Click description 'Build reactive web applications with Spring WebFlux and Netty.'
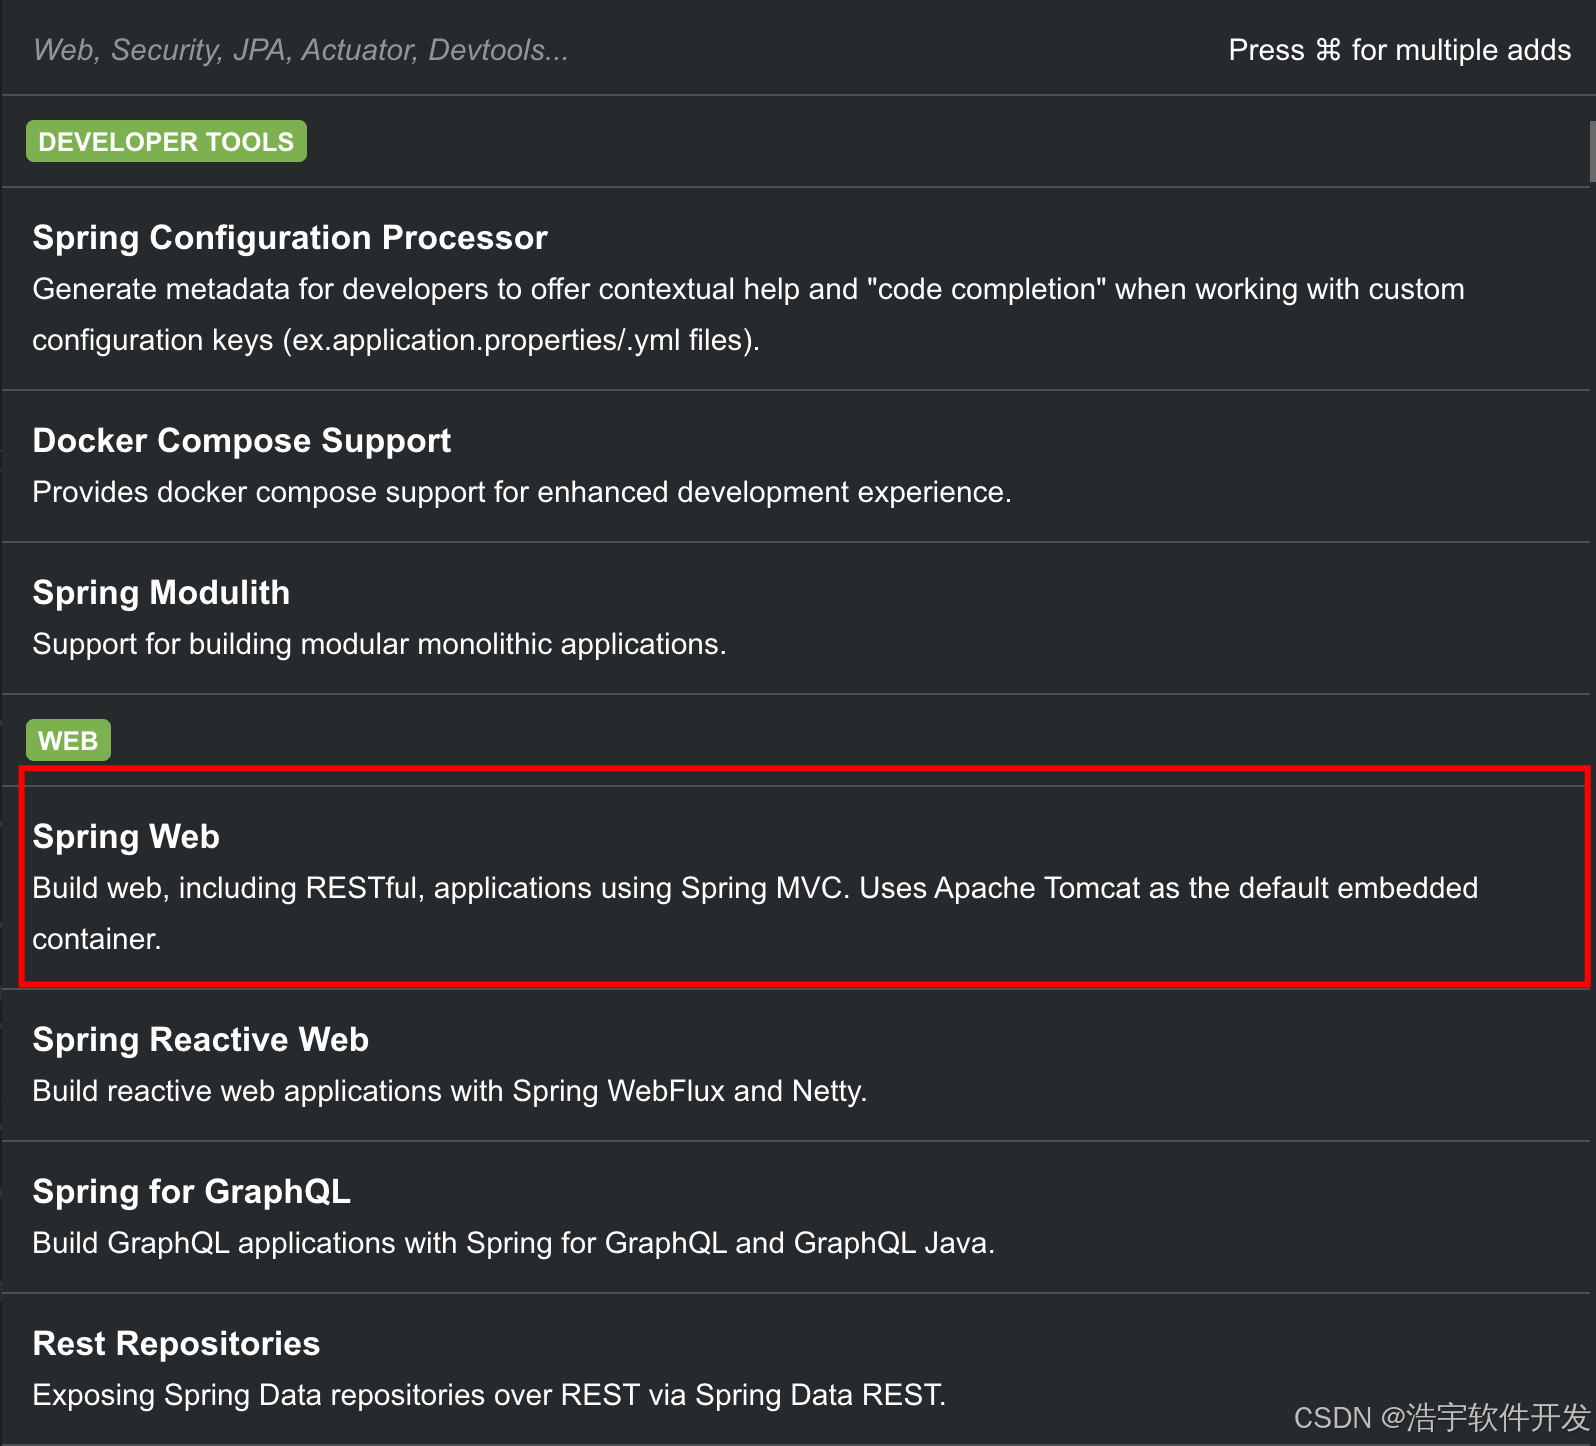The width and height of the screenshot is (1596, 1446). click(450, 1091)
